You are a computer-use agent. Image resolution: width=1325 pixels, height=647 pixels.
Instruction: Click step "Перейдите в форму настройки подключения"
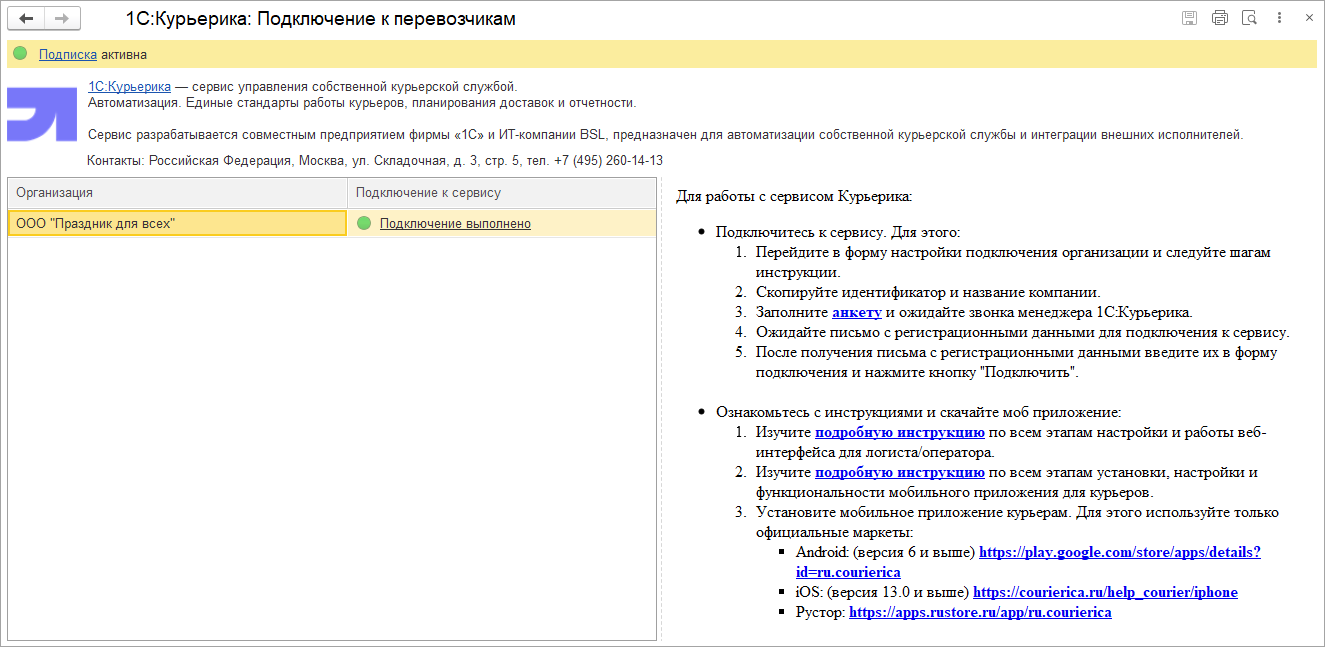click(1013, 262)
